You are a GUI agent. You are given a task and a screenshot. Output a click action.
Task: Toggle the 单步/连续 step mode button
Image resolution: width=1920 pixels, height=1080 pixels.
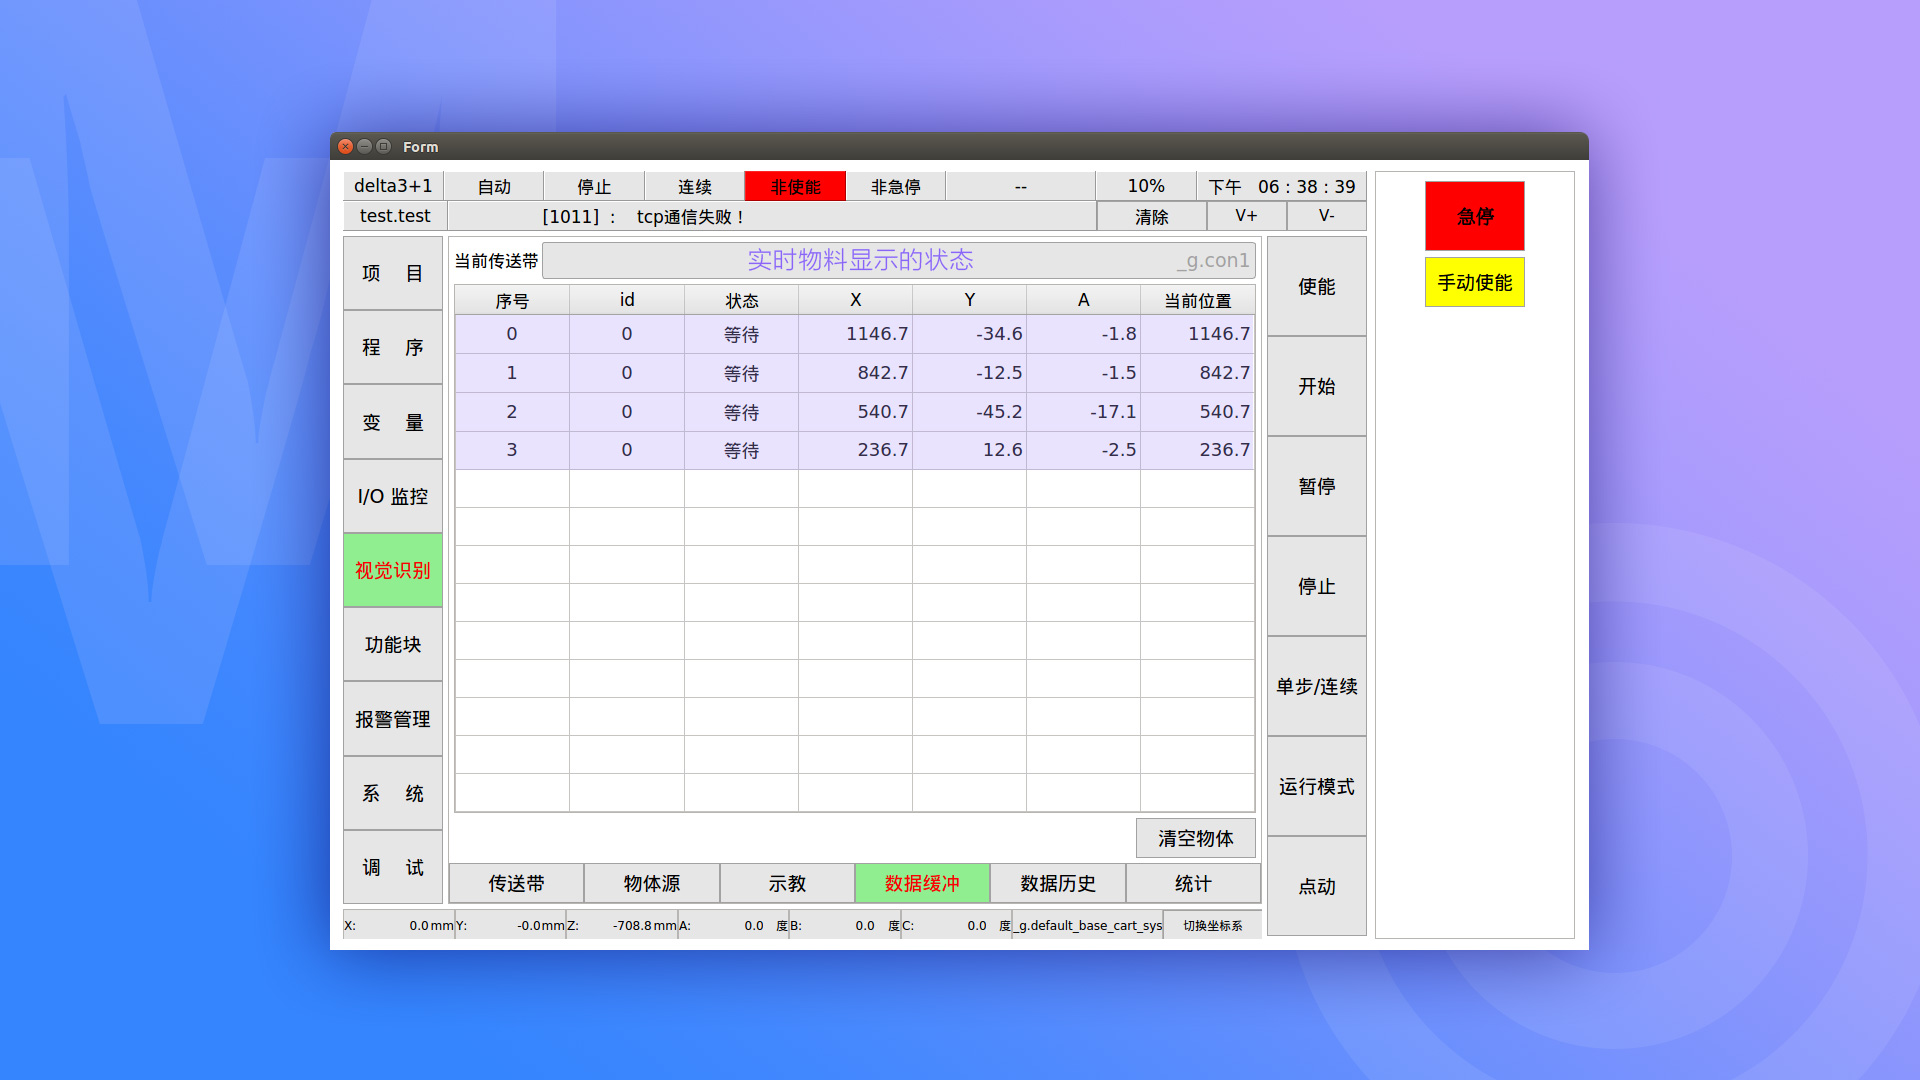(1316, 687)
